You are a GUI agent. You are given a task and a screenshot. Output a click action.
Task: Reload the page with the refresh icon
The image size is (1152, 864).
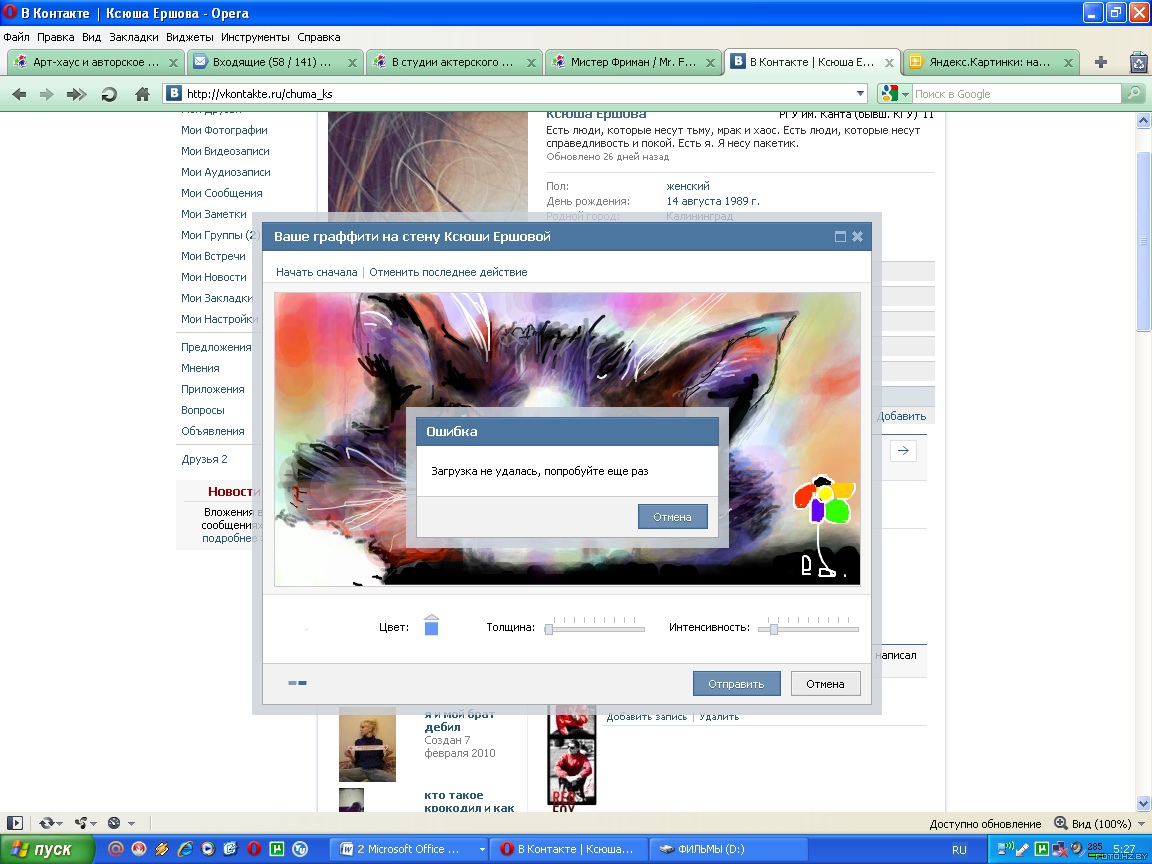click(x=109, y=94)
